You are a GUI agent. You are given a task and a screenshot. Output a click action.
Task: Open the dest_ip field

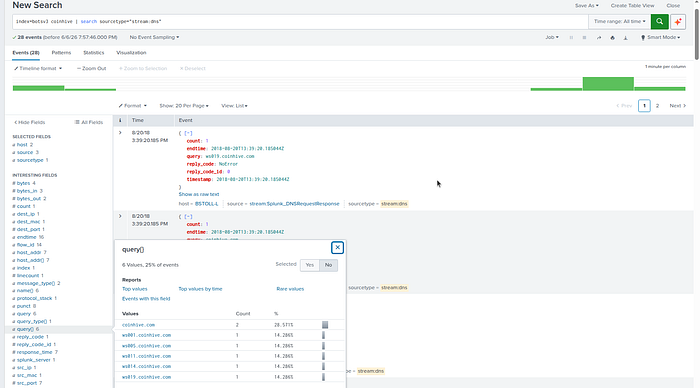(x=26, y=214)
